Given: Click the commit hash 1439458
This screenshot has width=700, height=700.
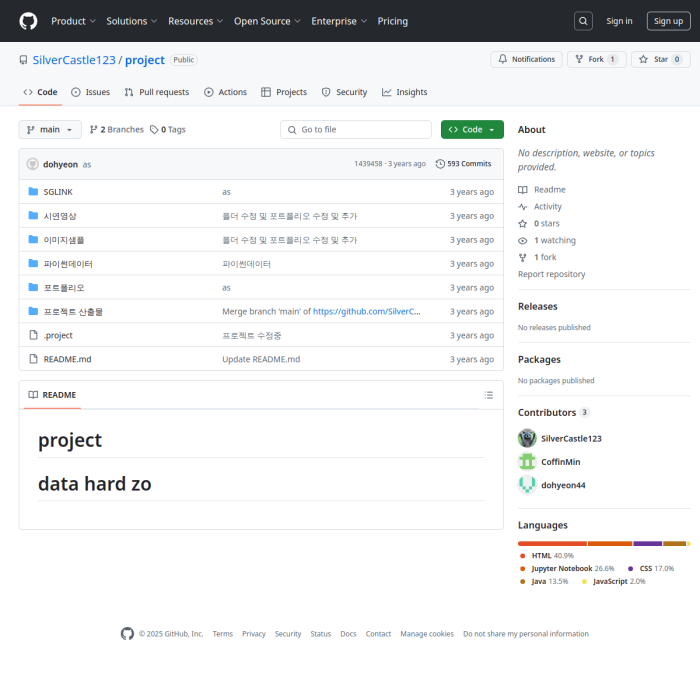Looking at the screenshot, I should click(368, 164).
